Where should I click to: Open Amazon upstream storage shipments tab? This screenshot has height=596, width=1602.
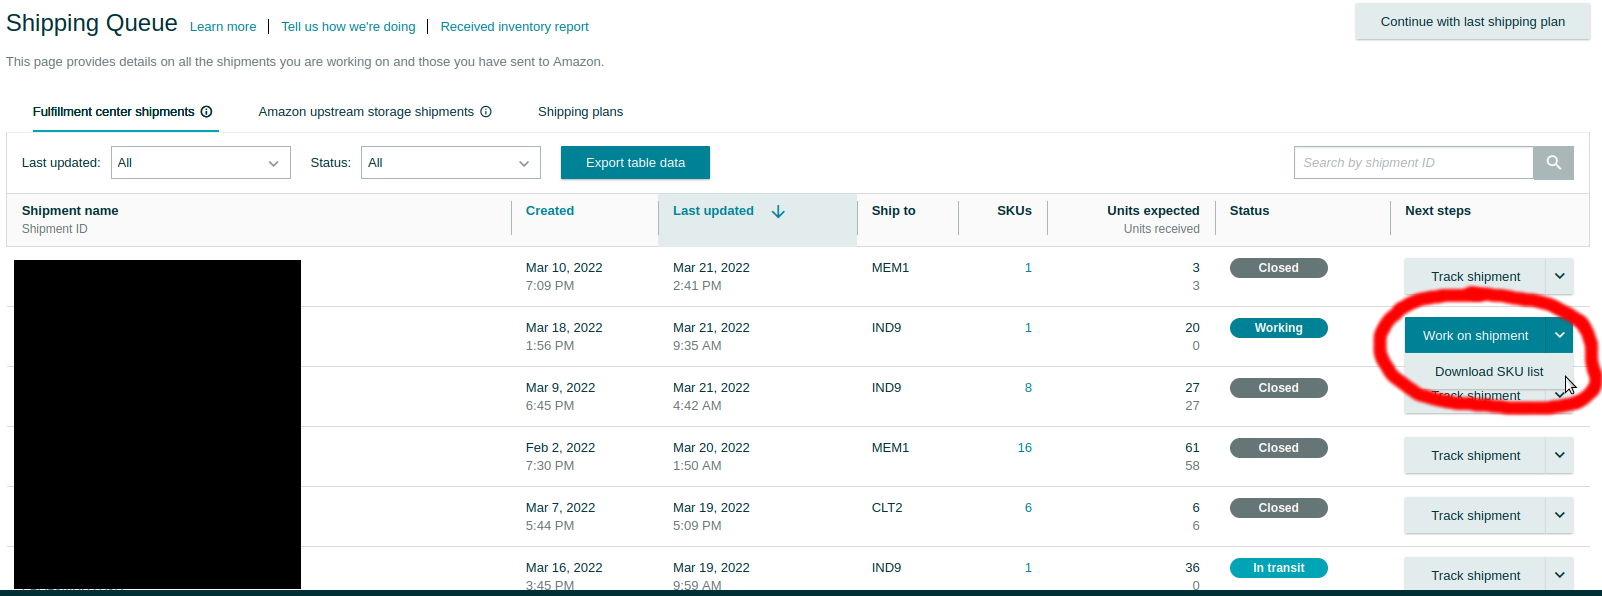(366, 112)
